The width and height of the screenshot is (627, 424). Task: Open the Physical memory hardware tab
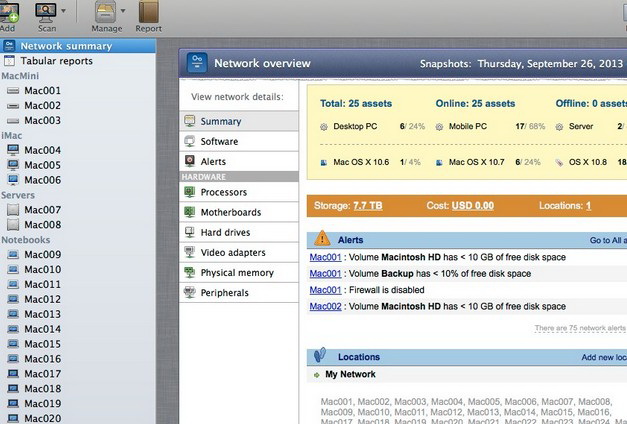pyautogui.click(x=239, y=272)
